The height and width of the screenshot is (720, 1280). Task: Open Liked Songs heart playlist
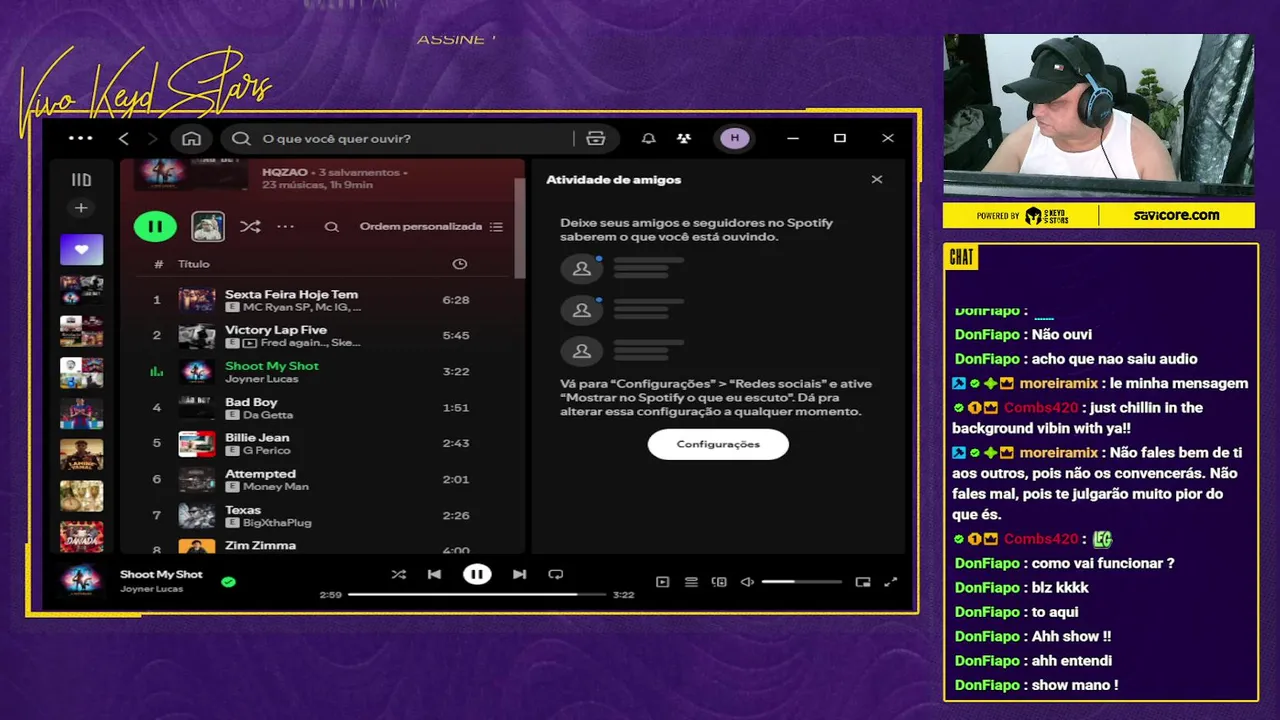click(81, 249)
